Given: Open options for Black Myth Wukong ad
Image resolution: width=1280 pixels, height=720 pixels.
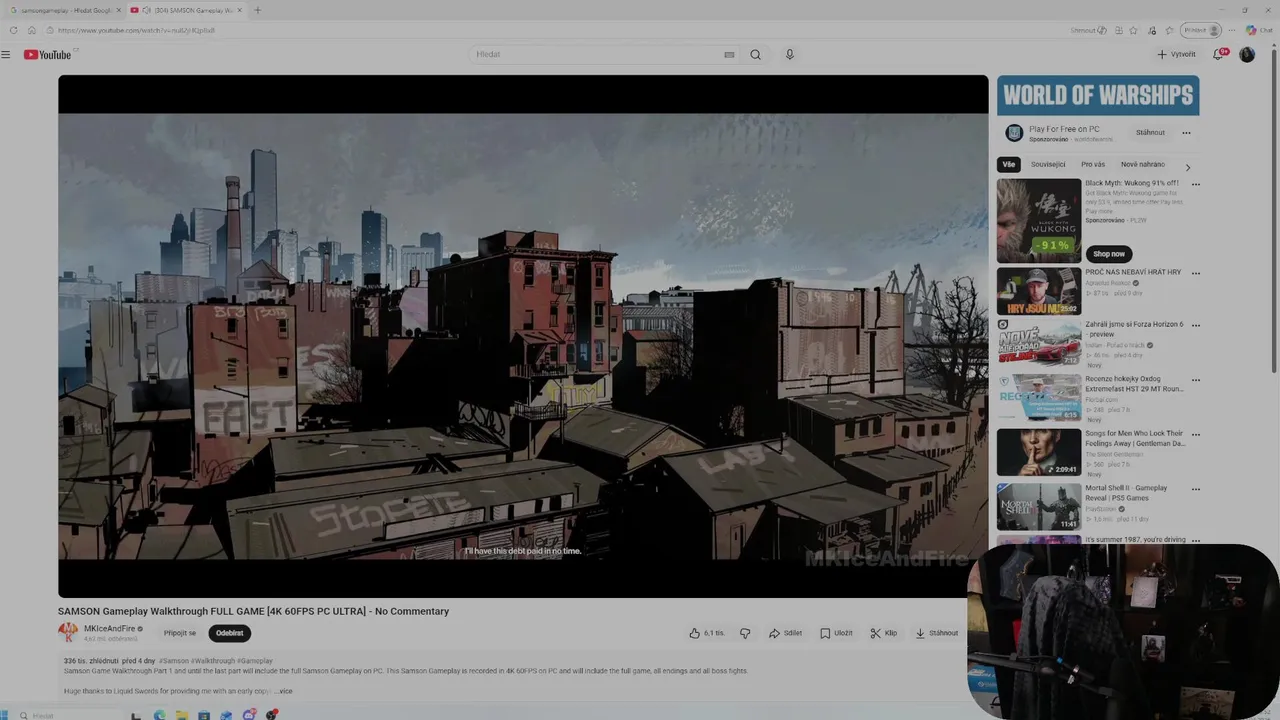Looking at the screenshot, I should pos(1195,185).
